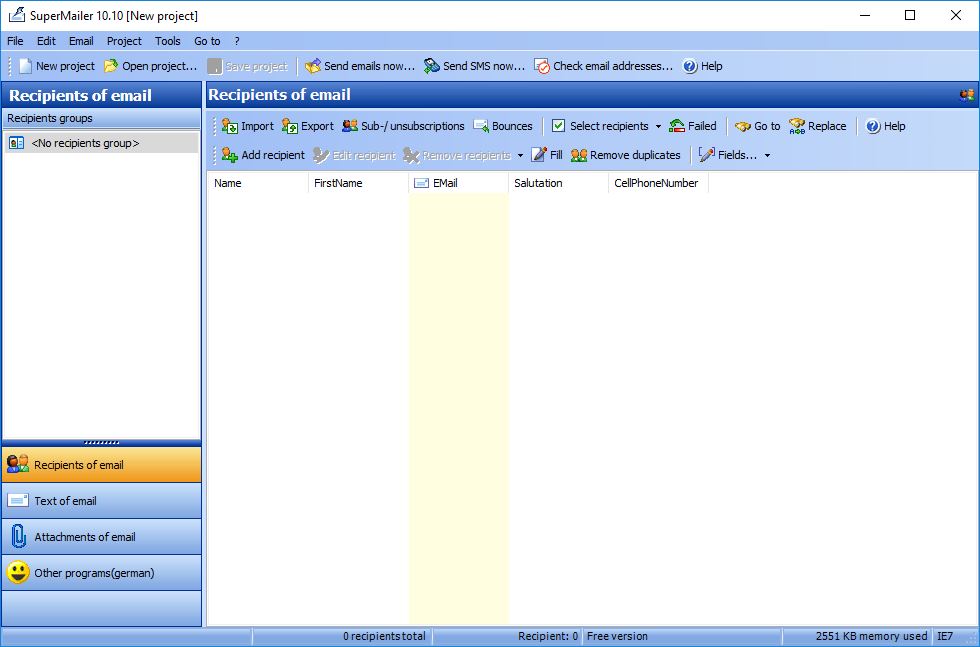Click the disabled Remove recipients button
This screenshot has height=647, width=980.
(x=458, y=155)
